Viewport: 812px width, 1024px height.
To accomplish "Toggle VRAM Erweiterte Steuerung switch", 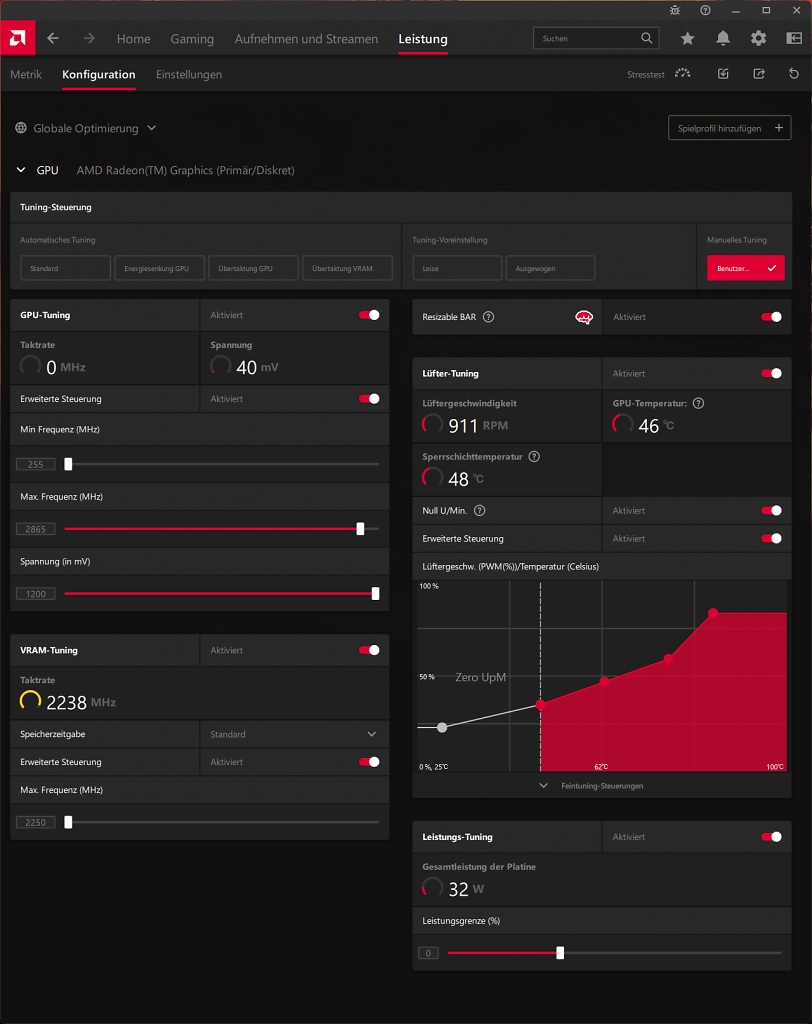I will [x=369, y=761].
